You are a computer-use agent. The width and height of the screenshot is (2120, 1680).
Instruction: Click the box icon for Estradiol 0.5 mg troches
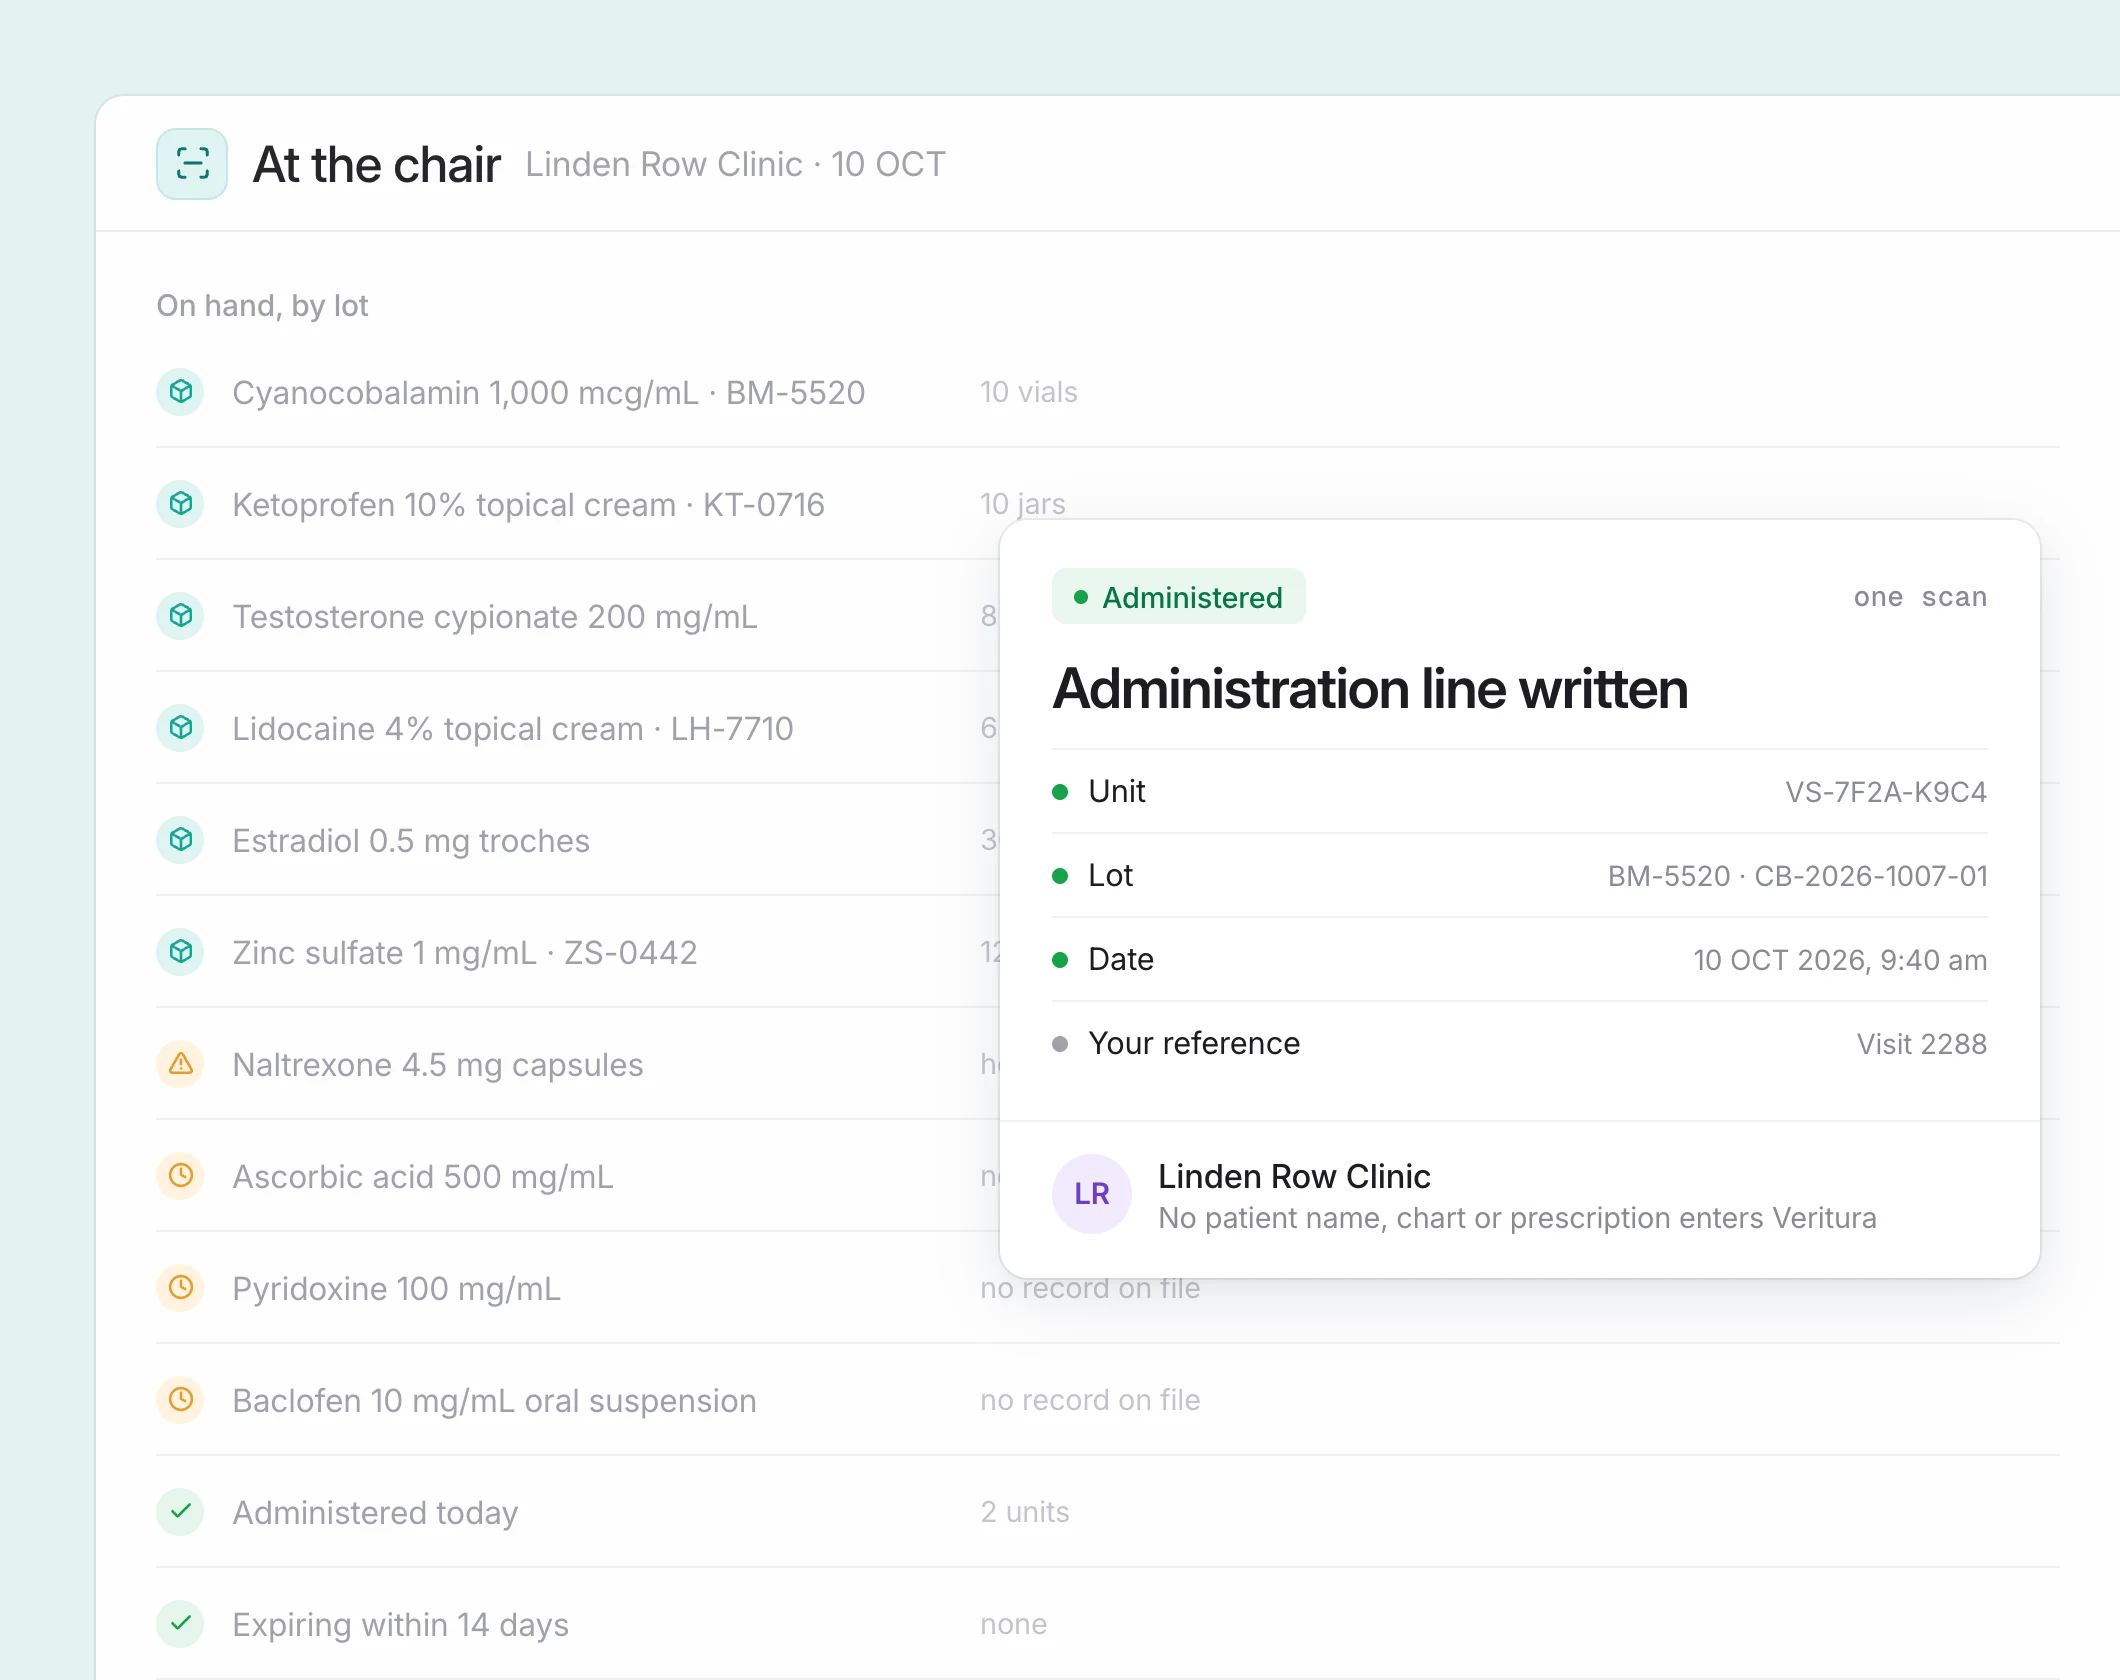click(181, 840)
